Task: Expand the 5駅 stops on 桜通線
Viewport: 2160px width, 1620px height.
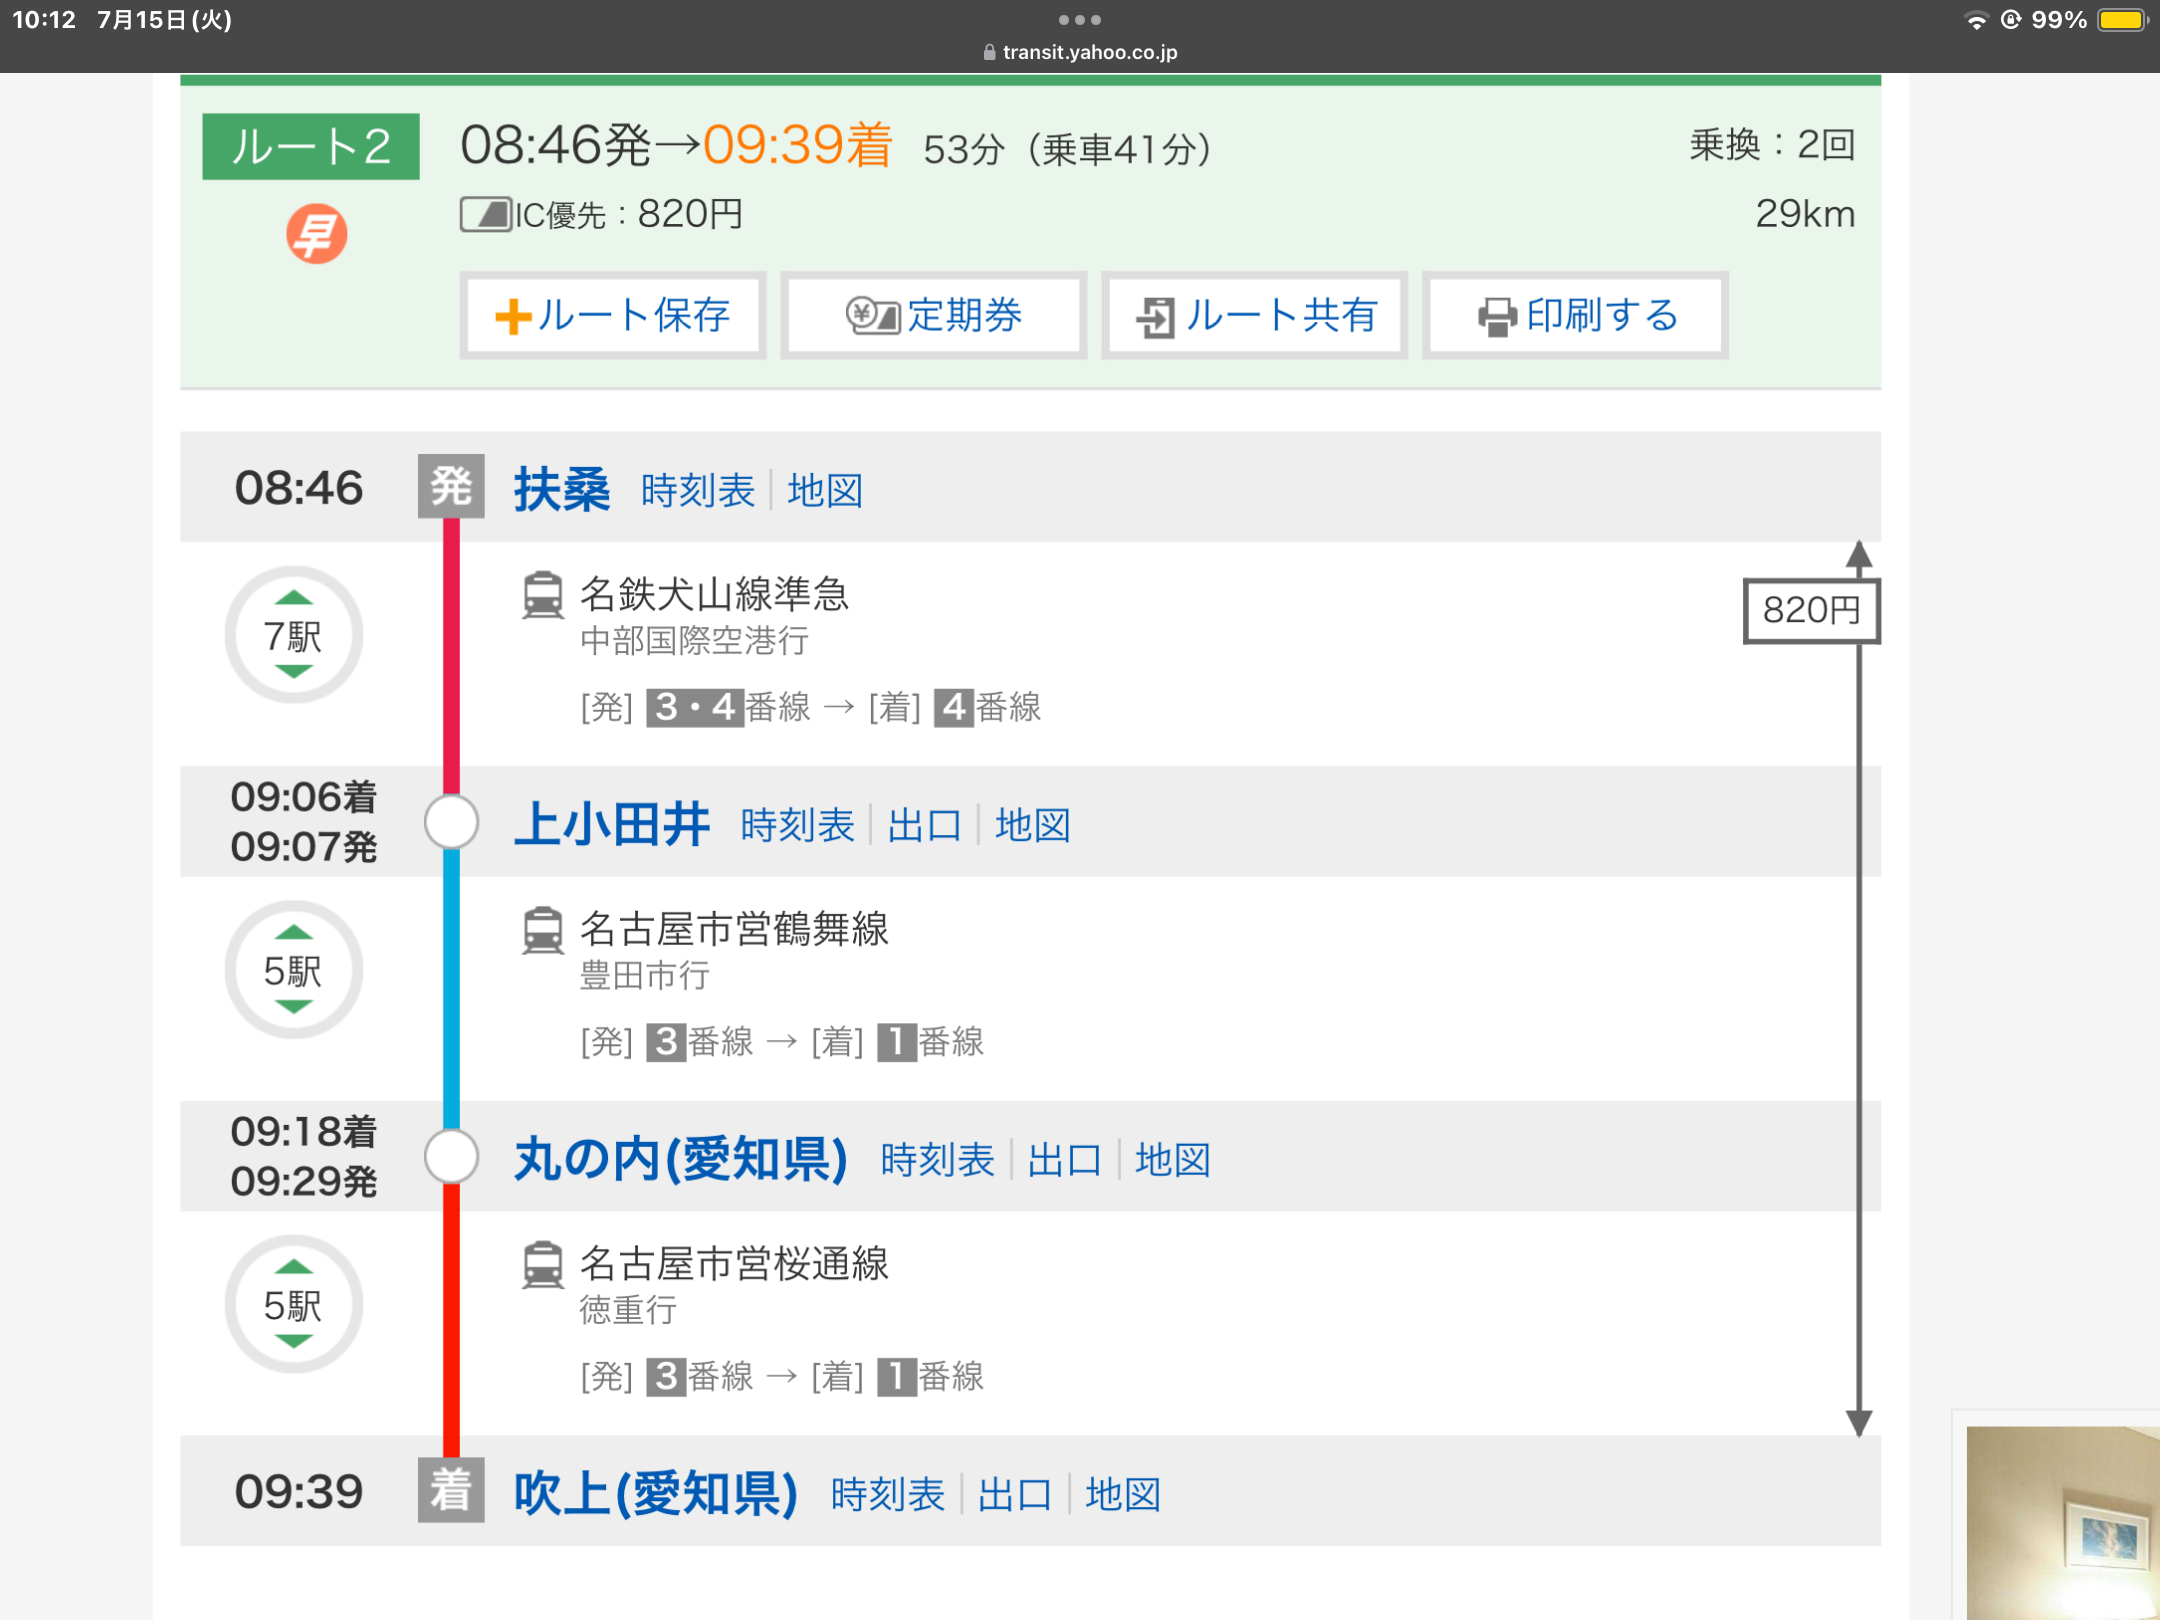Action: tap(293, 1304)
